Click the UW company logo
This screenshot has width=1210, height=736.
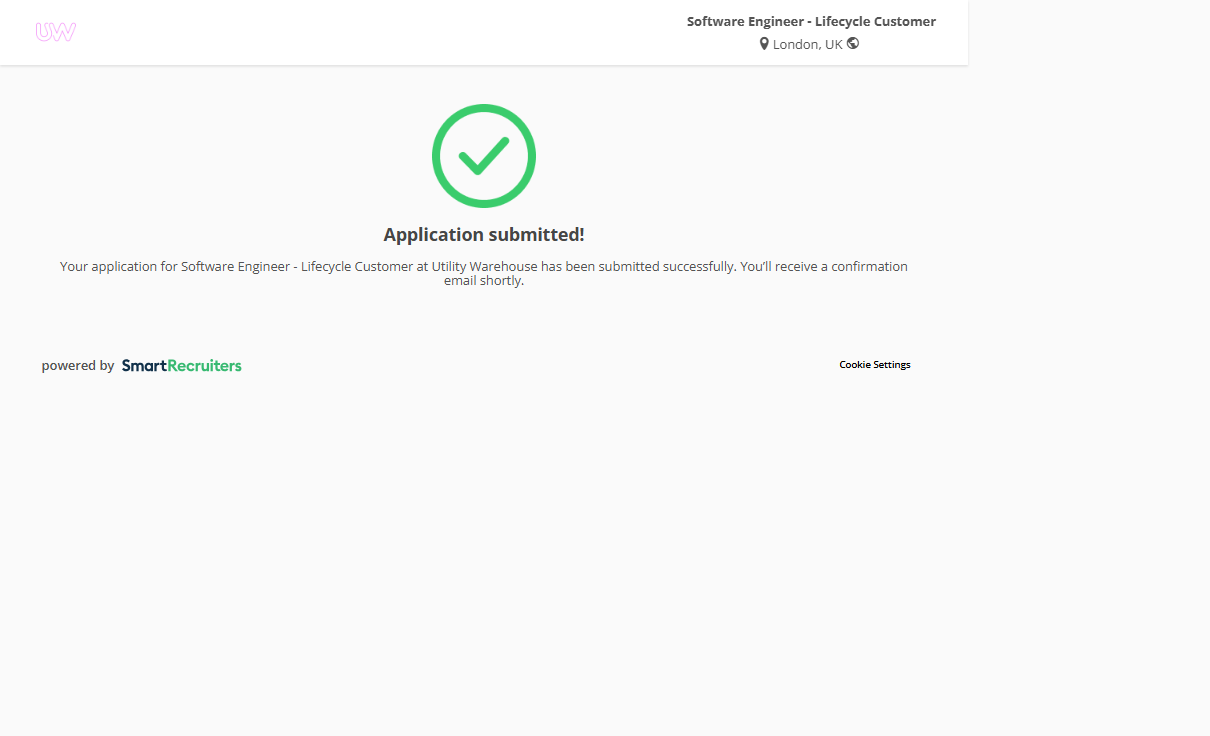point(55,32)
